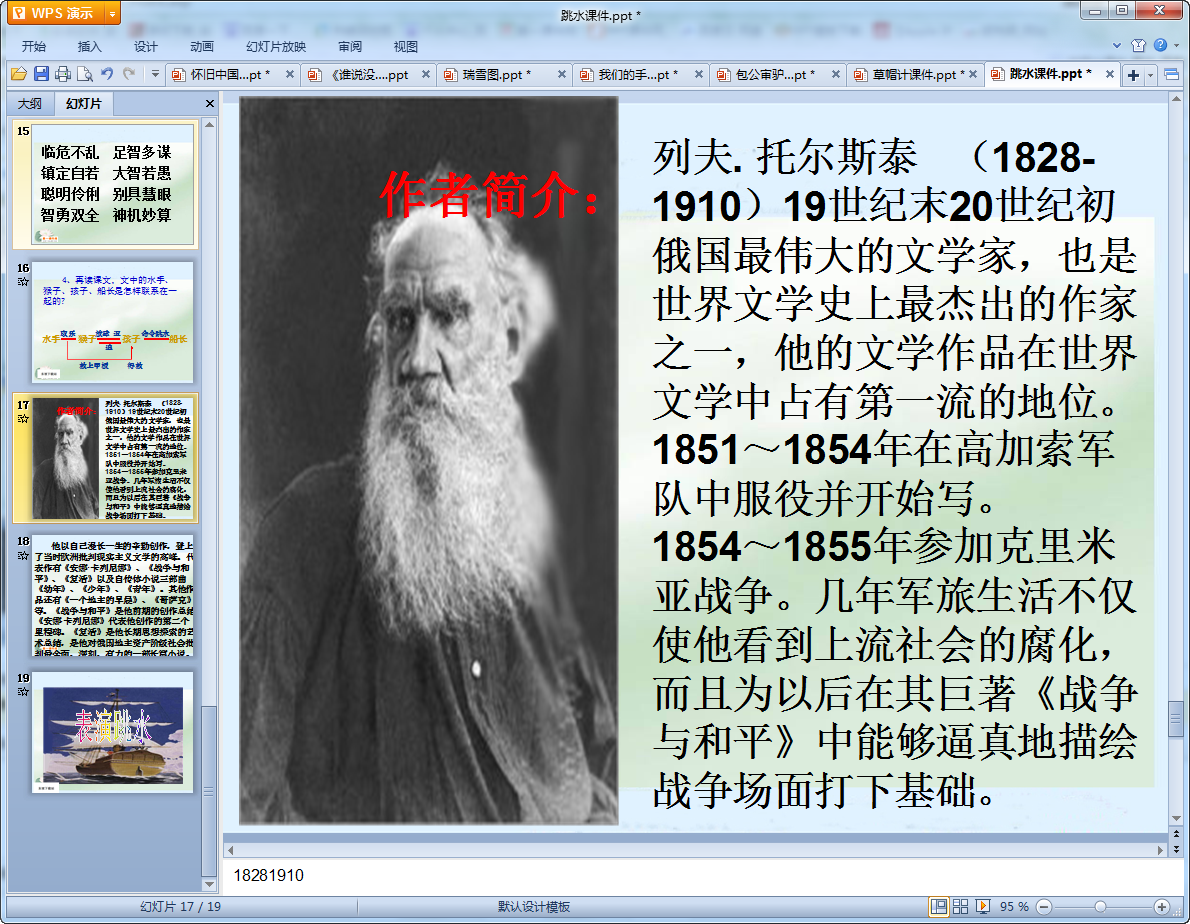This screenshot has height=924, width=1190.
Task: Switch to the 大纲 outline pane tab
Action: point(30,104)
